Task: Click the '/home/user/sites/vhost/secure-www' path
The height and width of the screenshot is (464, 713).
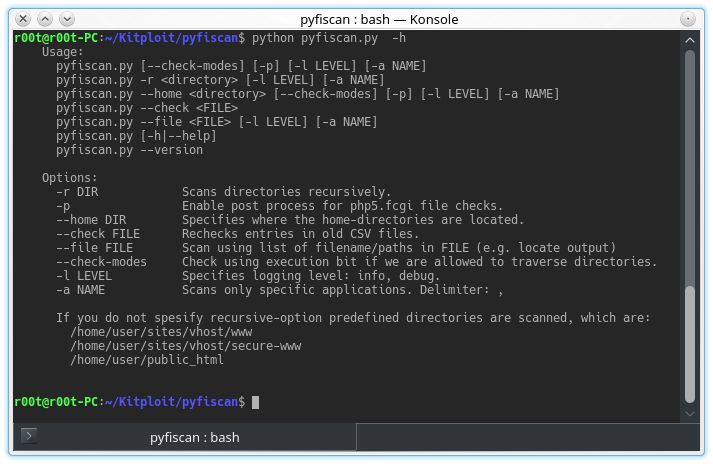Action: 186,346
